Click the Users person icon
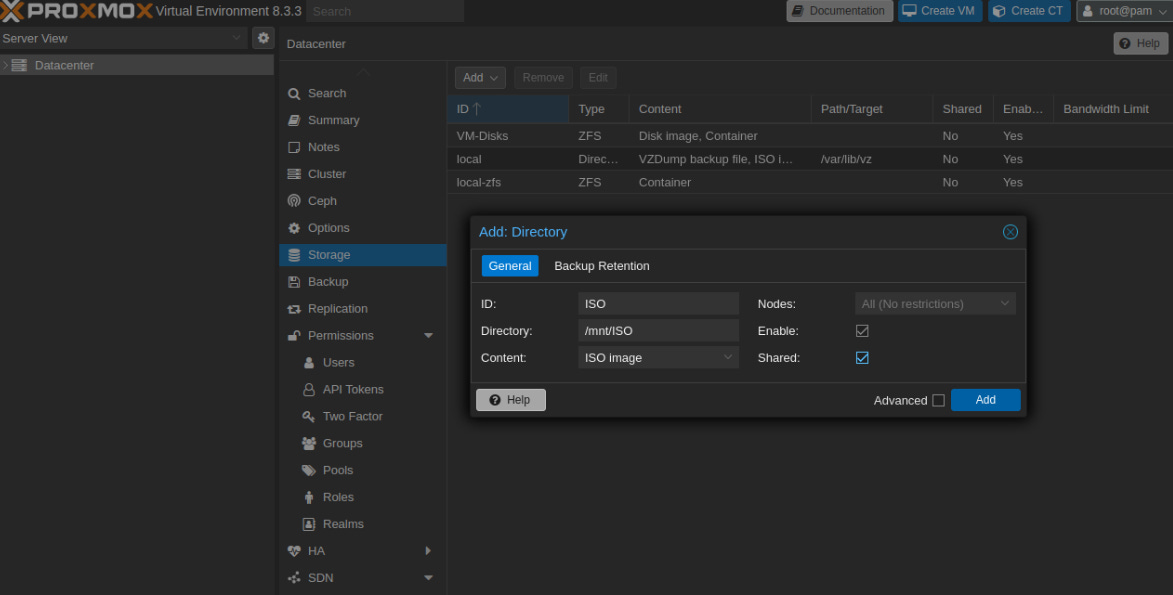 click(309, 362)
